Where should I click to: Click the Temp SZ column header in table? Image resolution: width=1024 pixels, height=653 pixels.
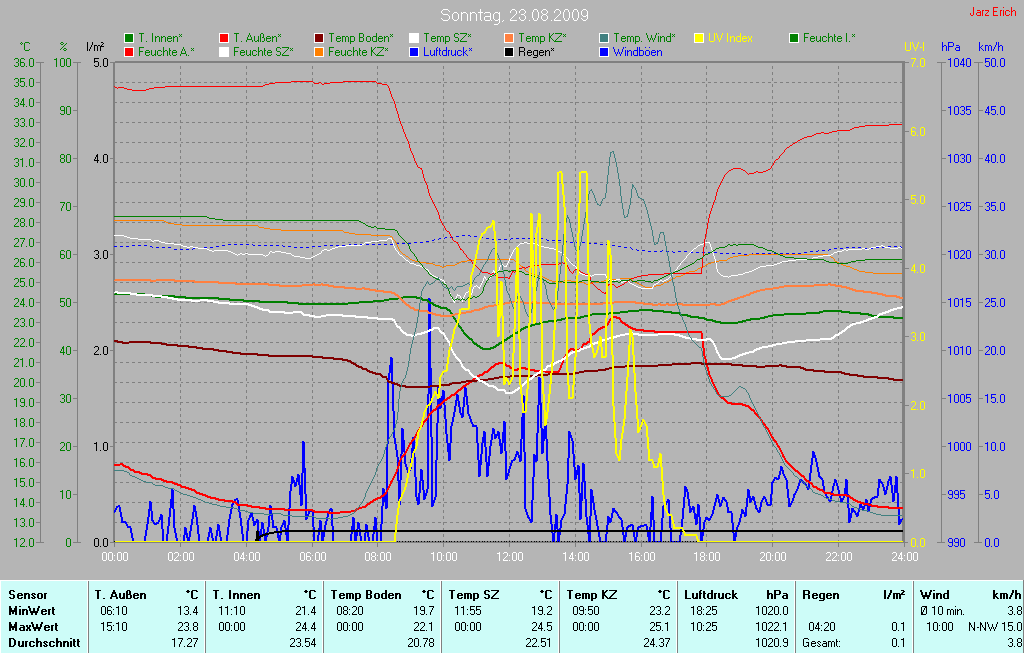click(473, 595)
